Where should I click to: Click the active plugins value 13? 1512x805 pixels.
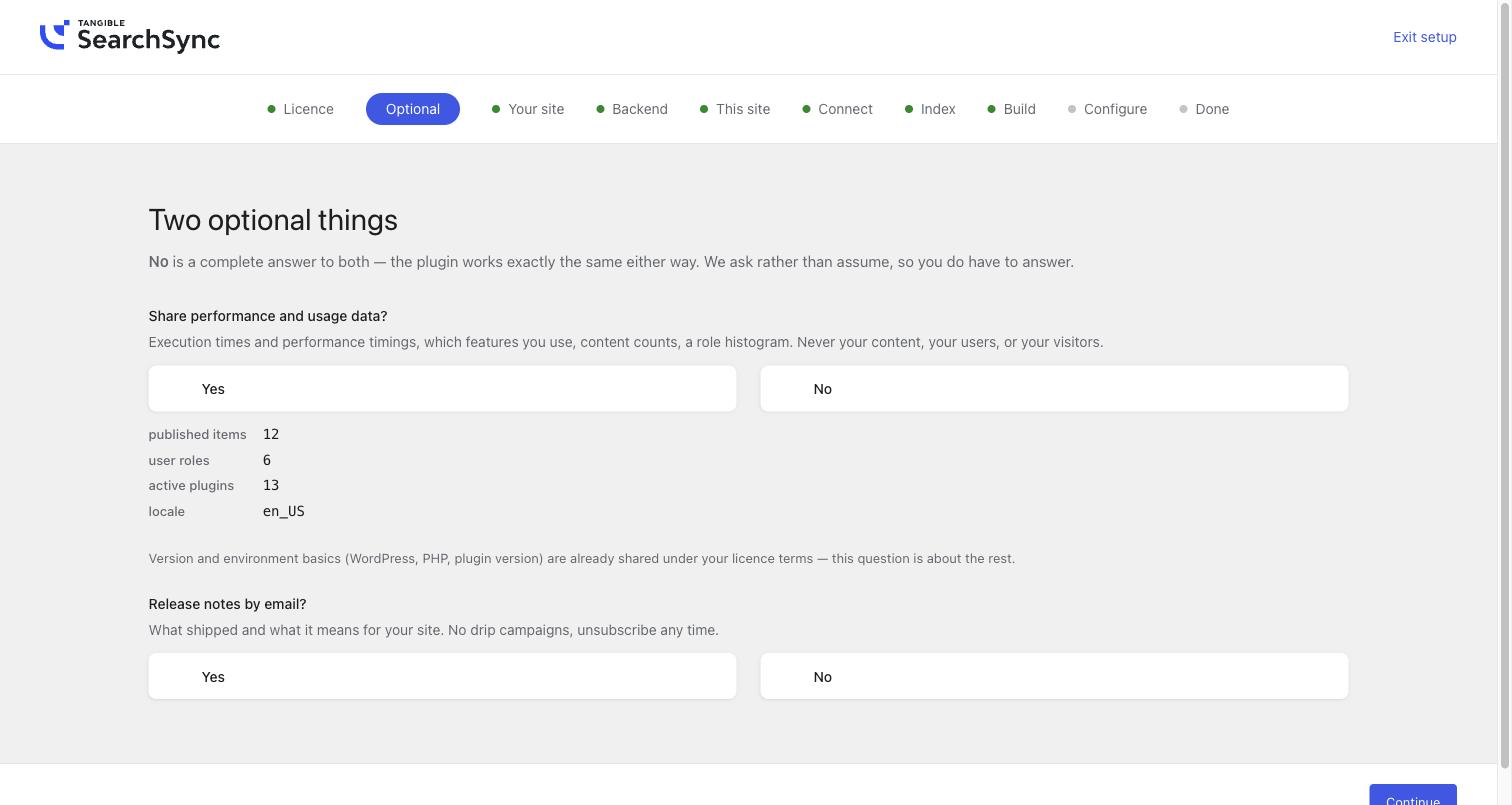coord(271,485)
